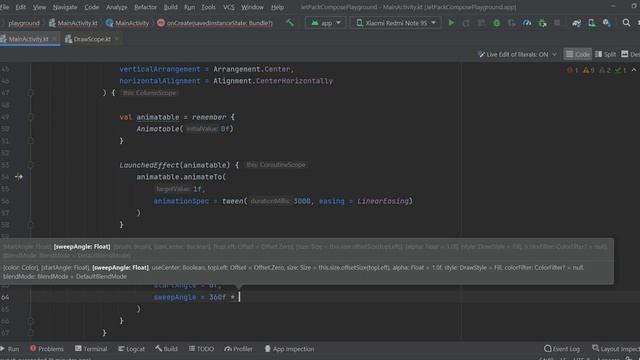Click the Stop square icon

(x=557, y=23)
